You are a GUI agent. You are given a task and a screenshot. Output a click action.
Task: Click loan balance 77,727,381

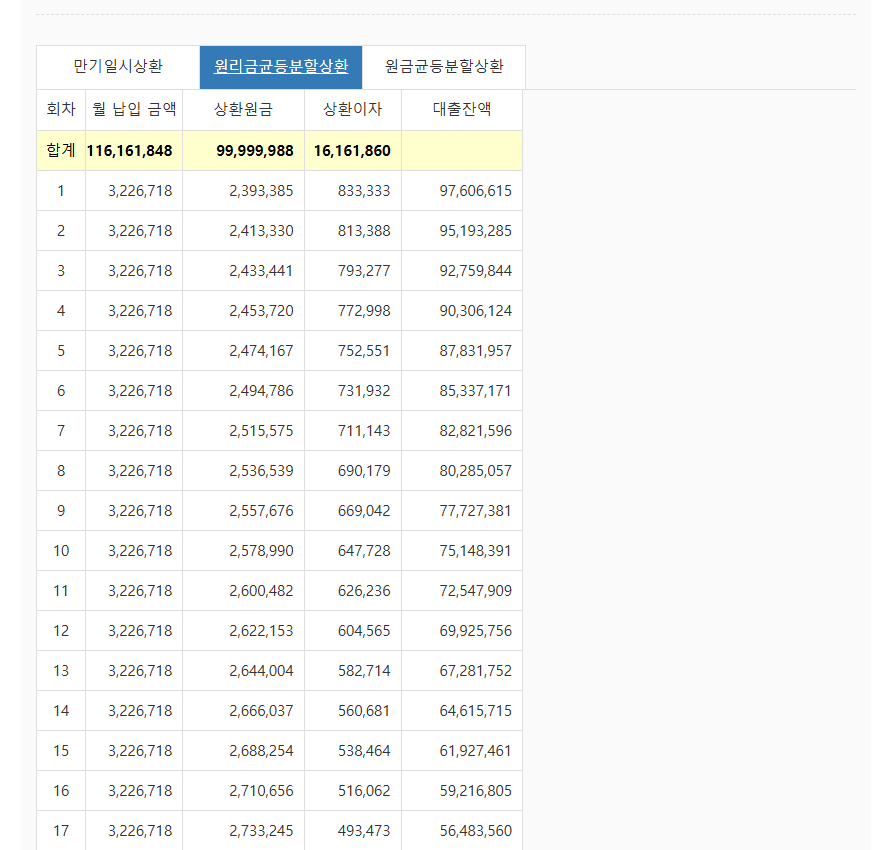coord(476,511)
